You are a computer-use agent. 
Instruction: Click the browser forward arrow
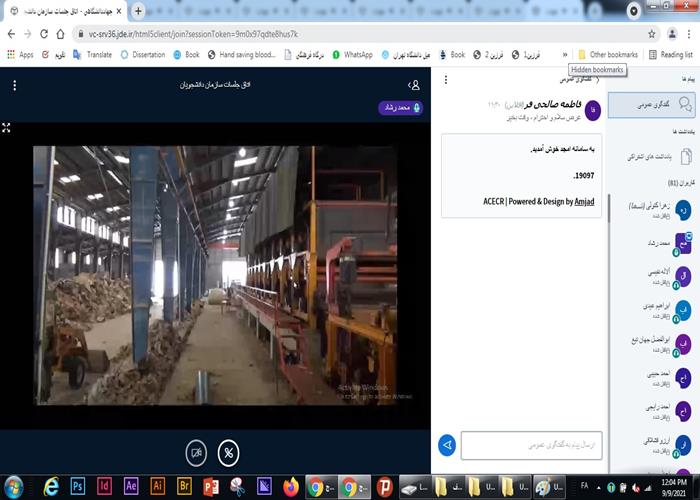point(28,34)
